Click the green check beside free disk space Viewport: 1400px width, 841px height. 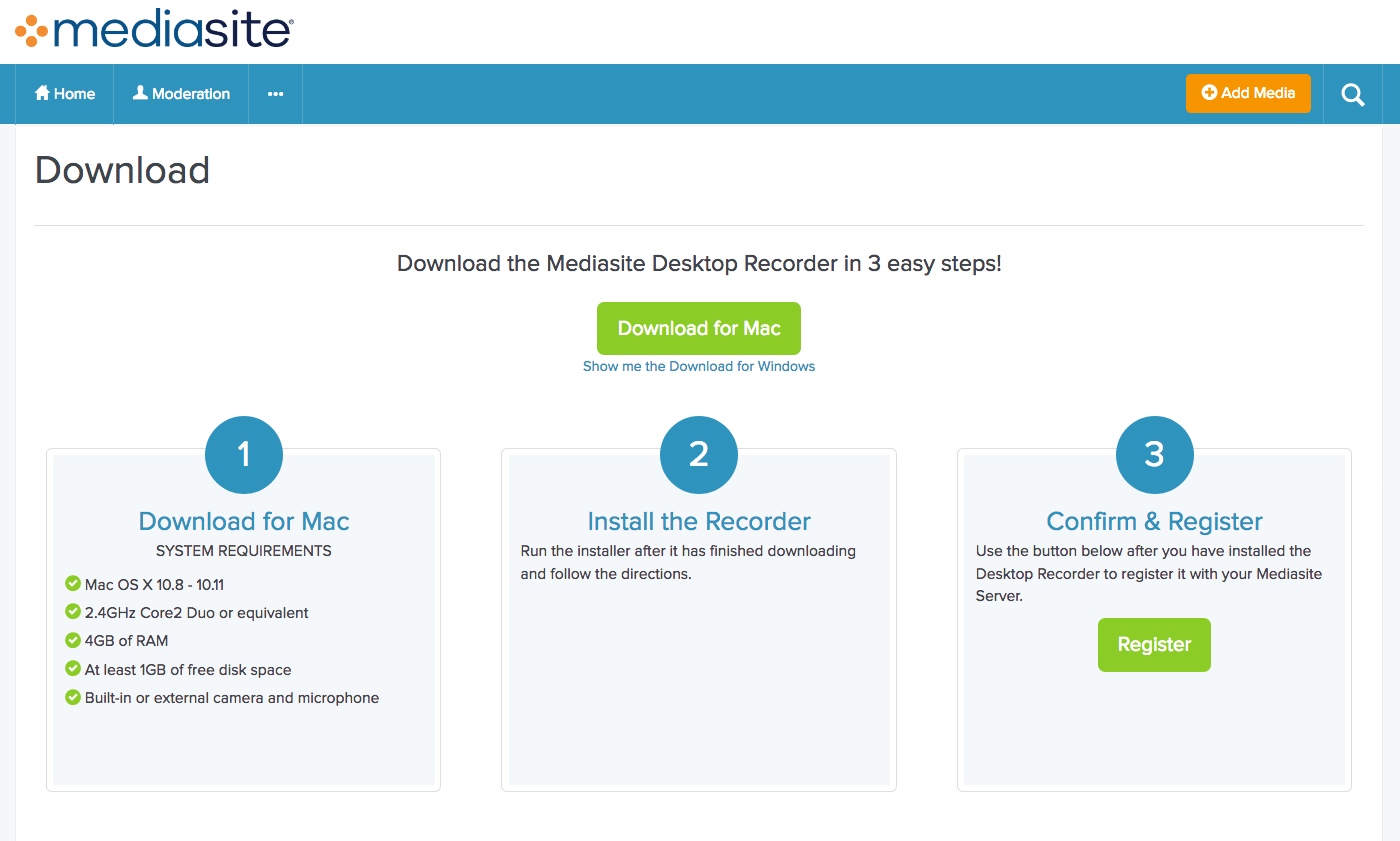(72, 668)
